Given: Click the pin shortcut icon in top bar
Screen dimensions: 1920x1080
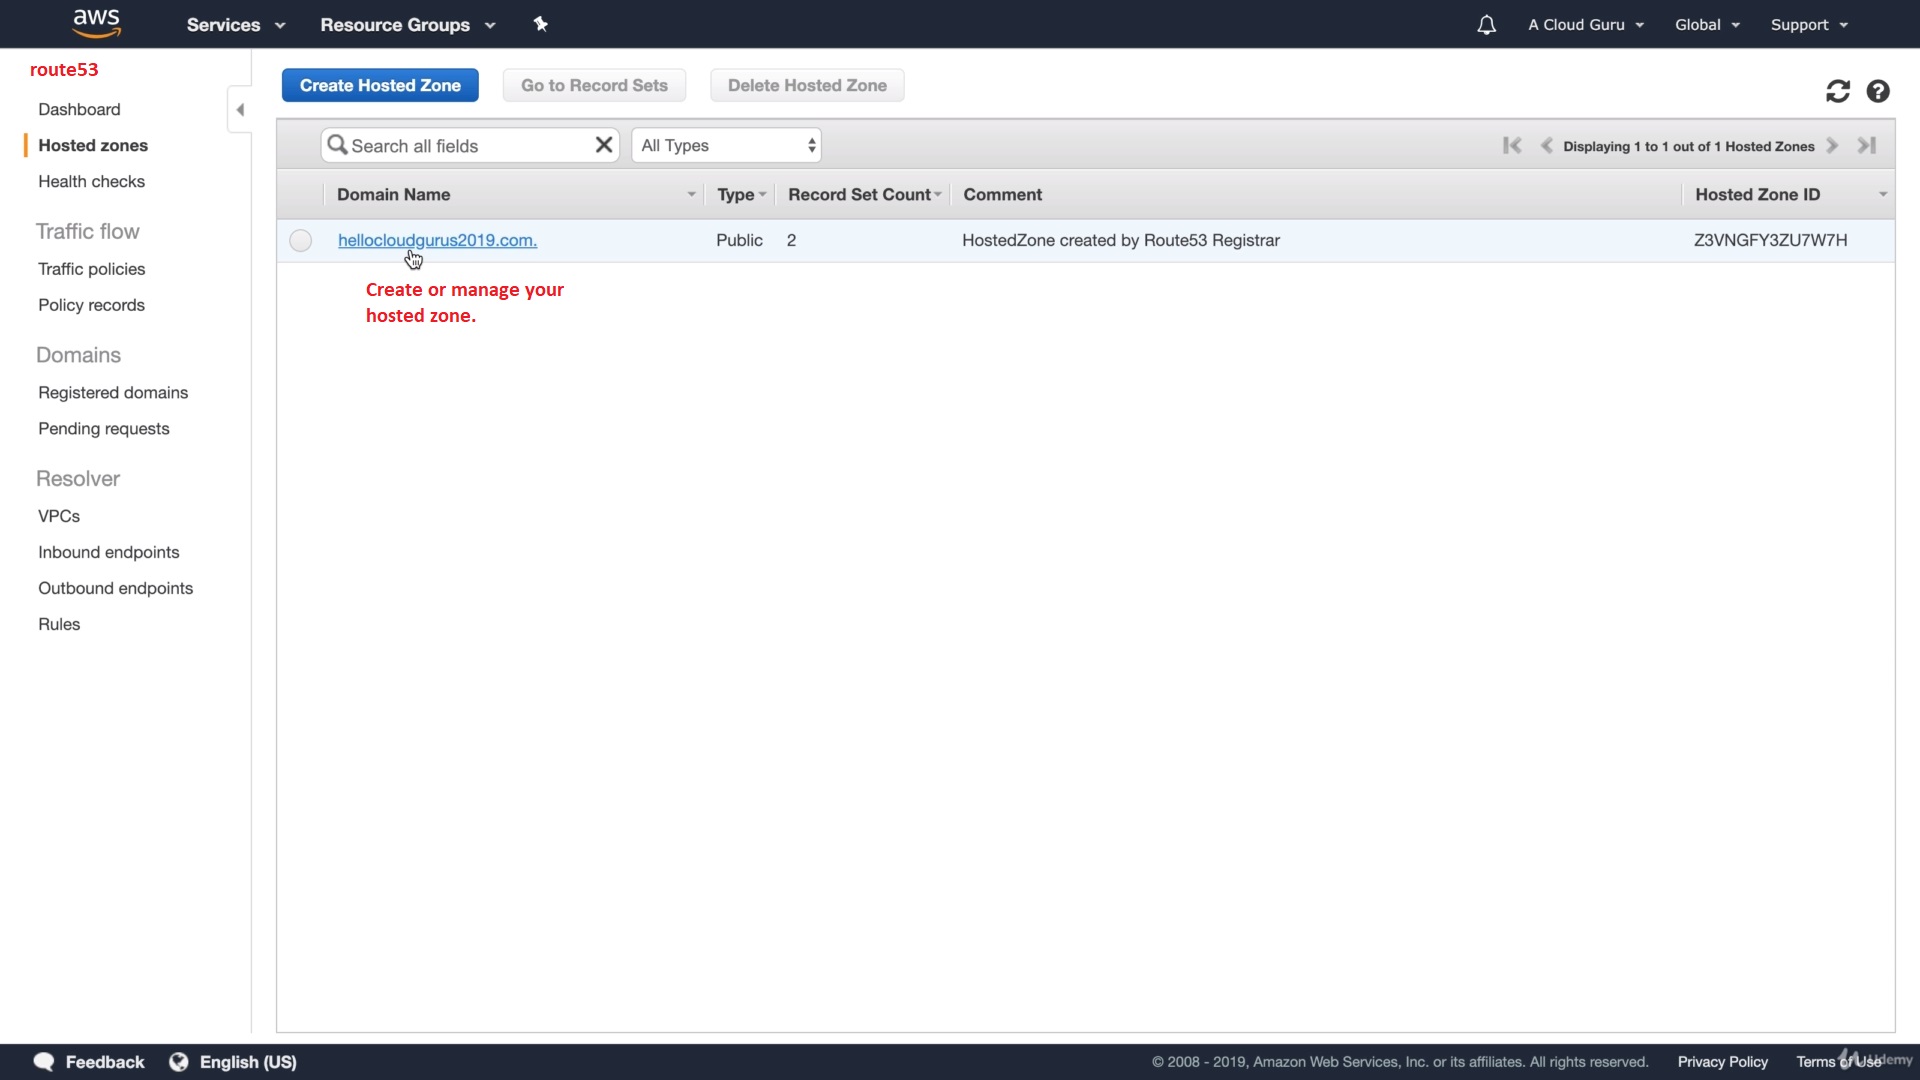Looking at the screenshot, I should click(x=541, y=24).
